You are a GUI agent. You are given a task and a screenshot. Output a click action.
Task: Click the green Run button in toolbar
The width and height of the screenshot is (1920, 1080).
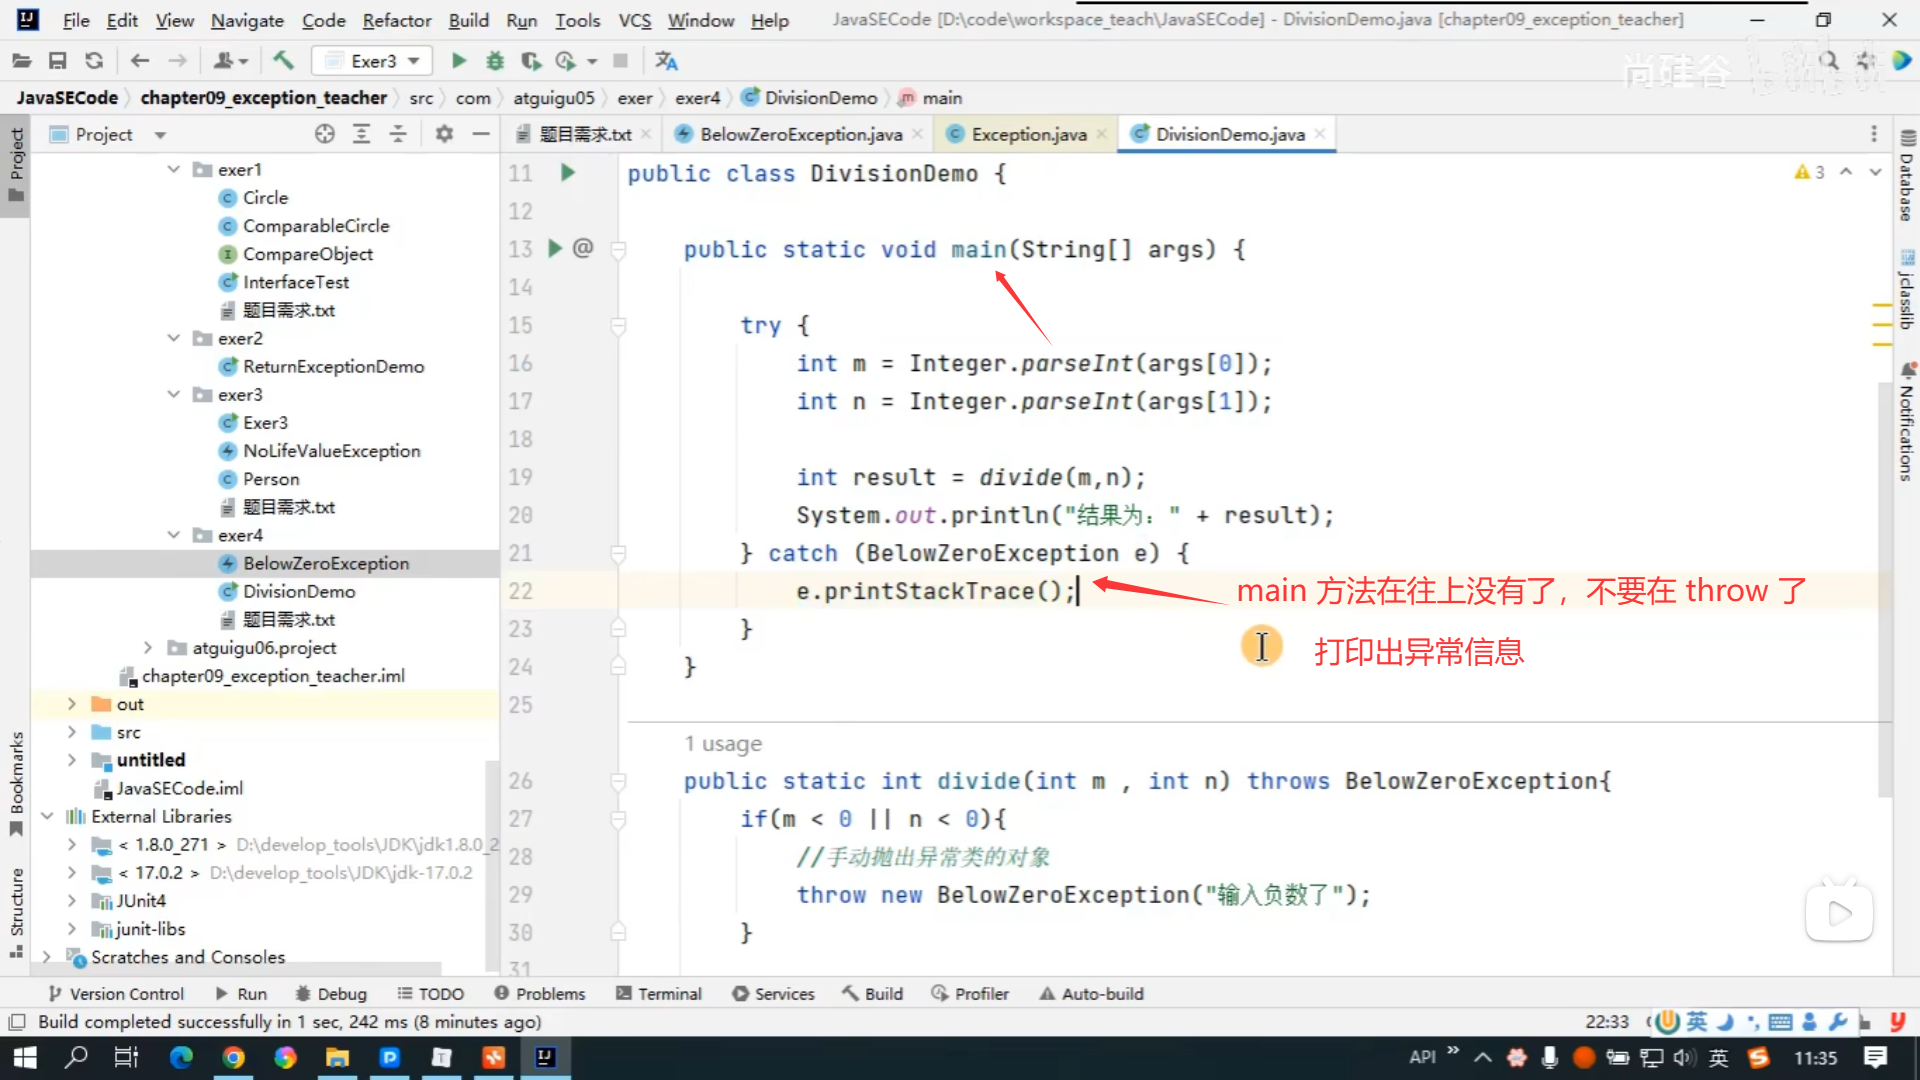pyautogui.click(x=458, y=61)
